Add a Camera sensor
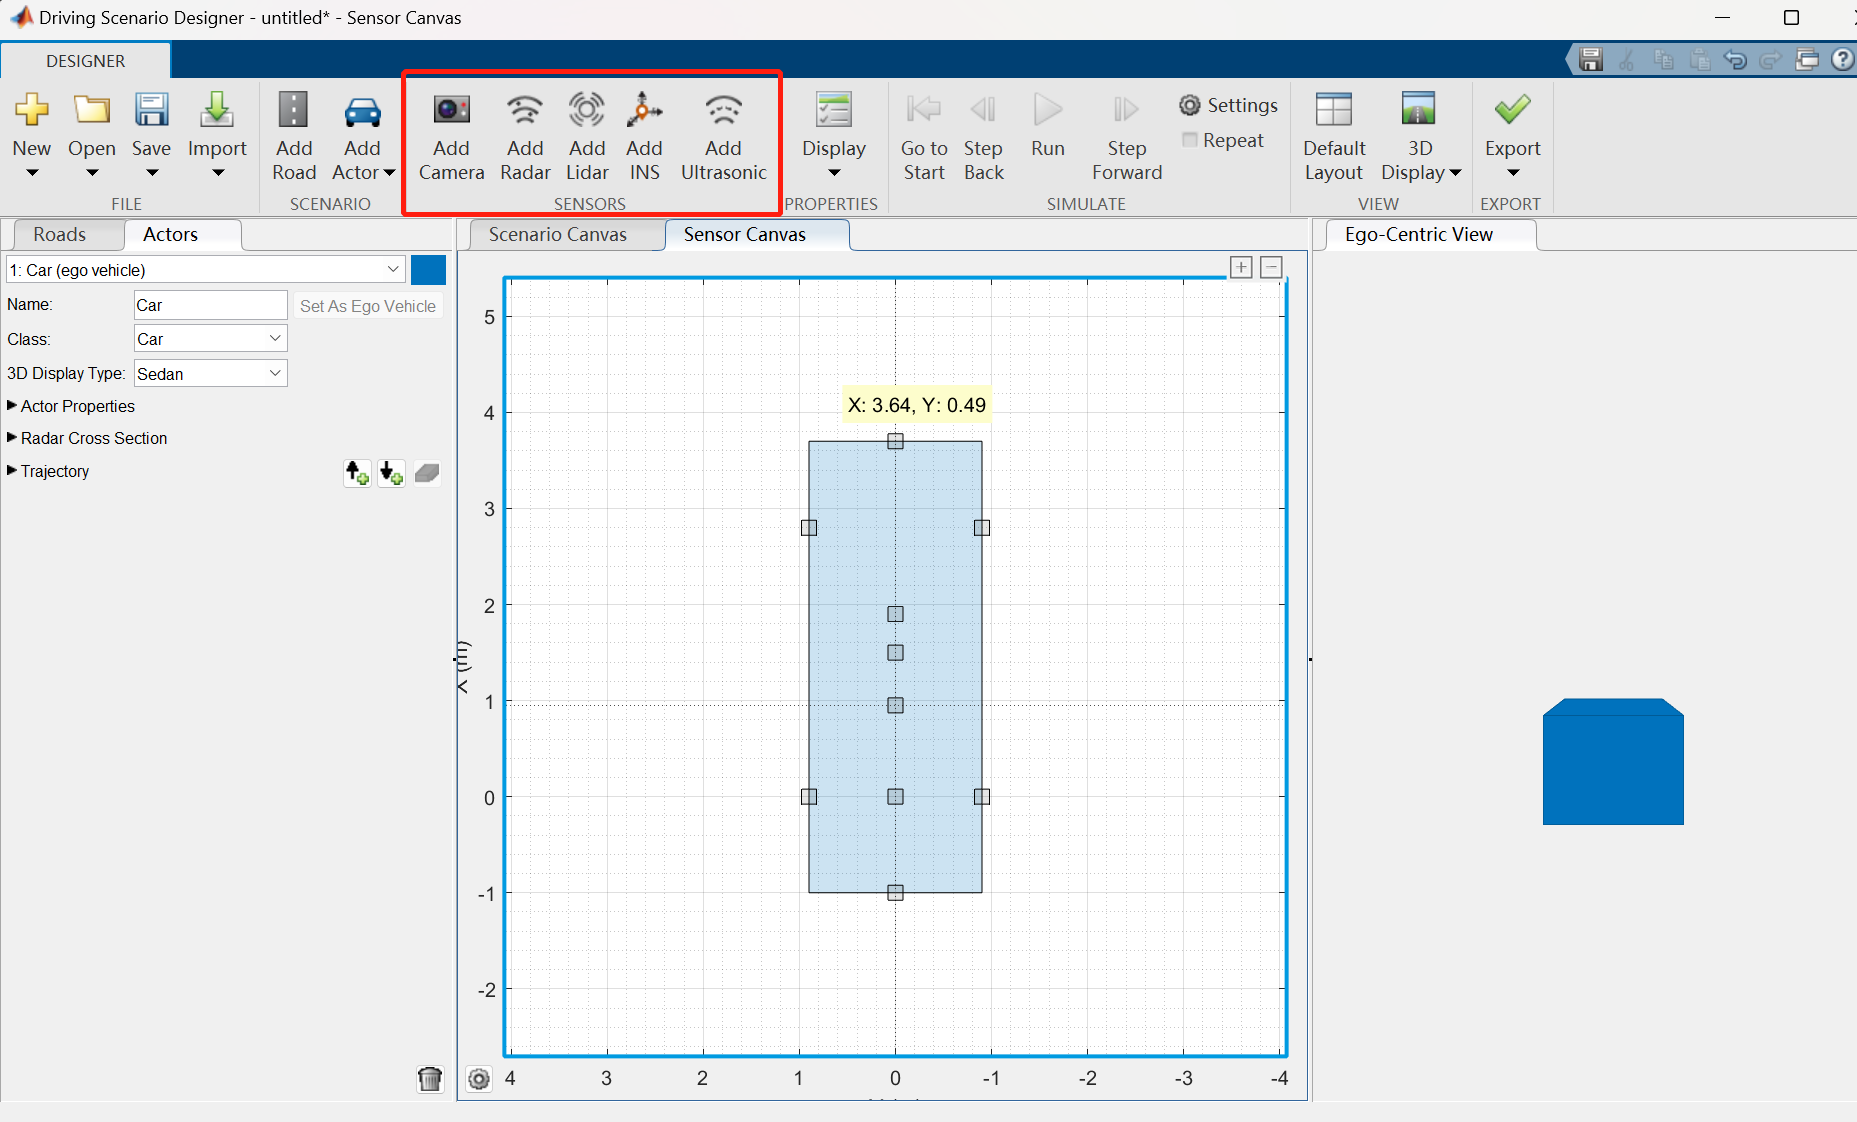Screen dimensions: 1857x1122 coord(451,136)
